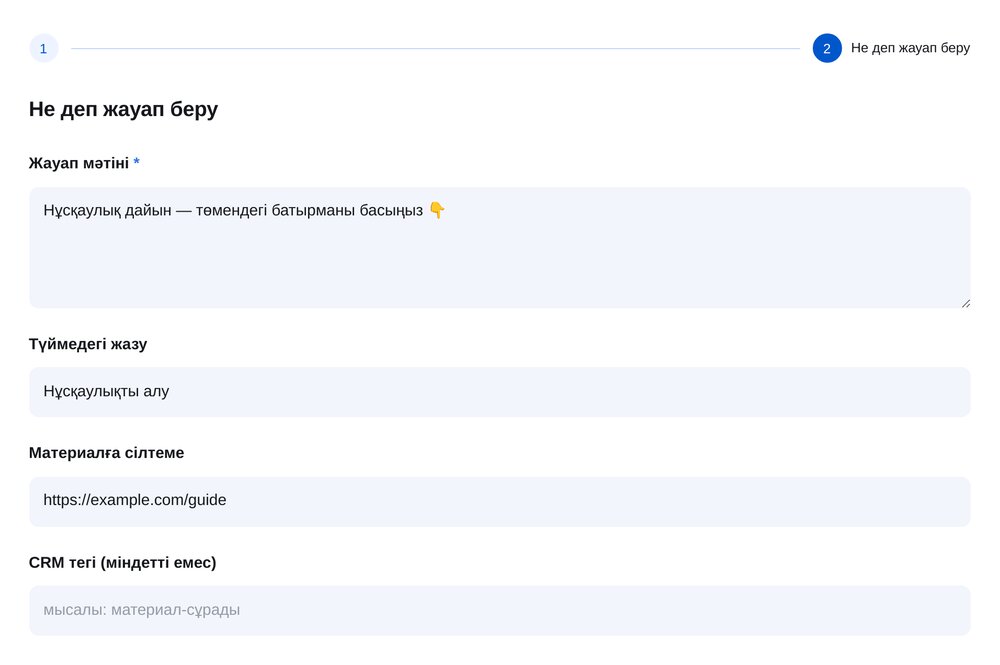Click the stepper label "Не деп жауап беру"

click(910, 48)
